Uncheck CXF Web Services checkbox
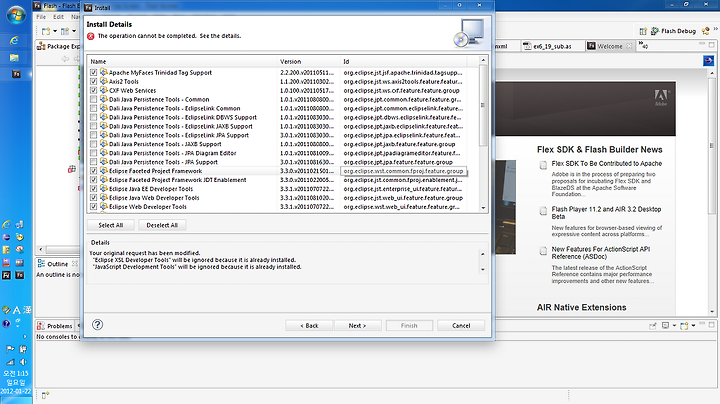Image resolution: width=720 pixels, height=404 pixels. coord(94,90)
